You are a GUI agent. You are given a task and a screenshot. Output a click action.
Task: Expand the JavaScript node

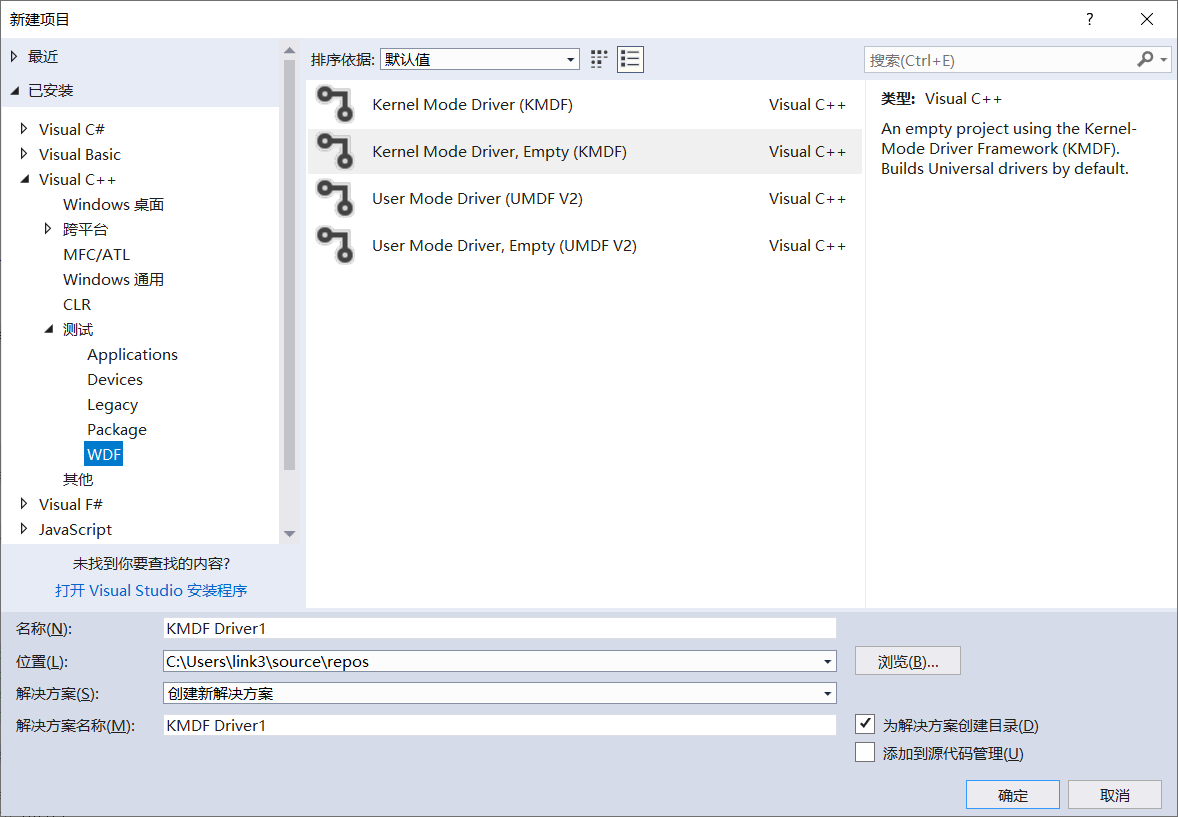pos(24,528)
